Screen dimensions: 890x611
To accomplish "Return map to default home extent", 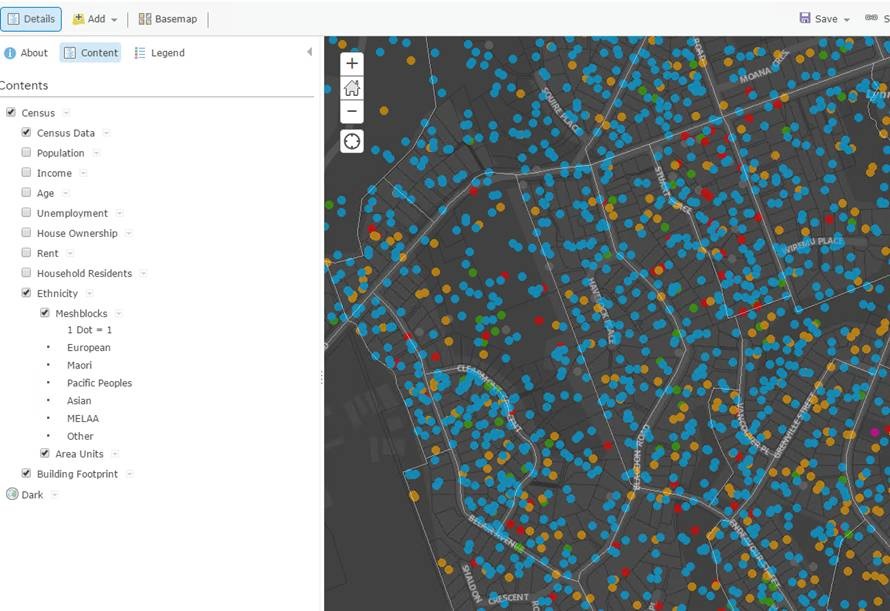I will click(351, 87).
